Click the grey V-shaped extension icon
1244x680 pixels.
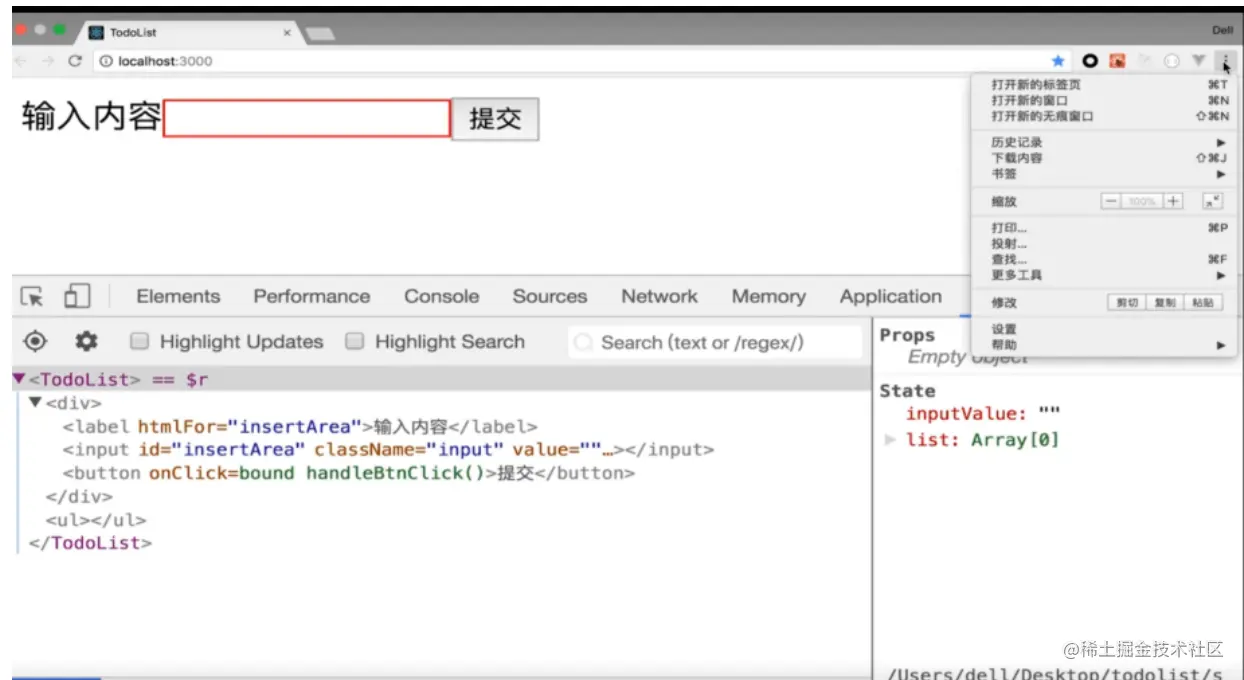[x=1199, y=61]
